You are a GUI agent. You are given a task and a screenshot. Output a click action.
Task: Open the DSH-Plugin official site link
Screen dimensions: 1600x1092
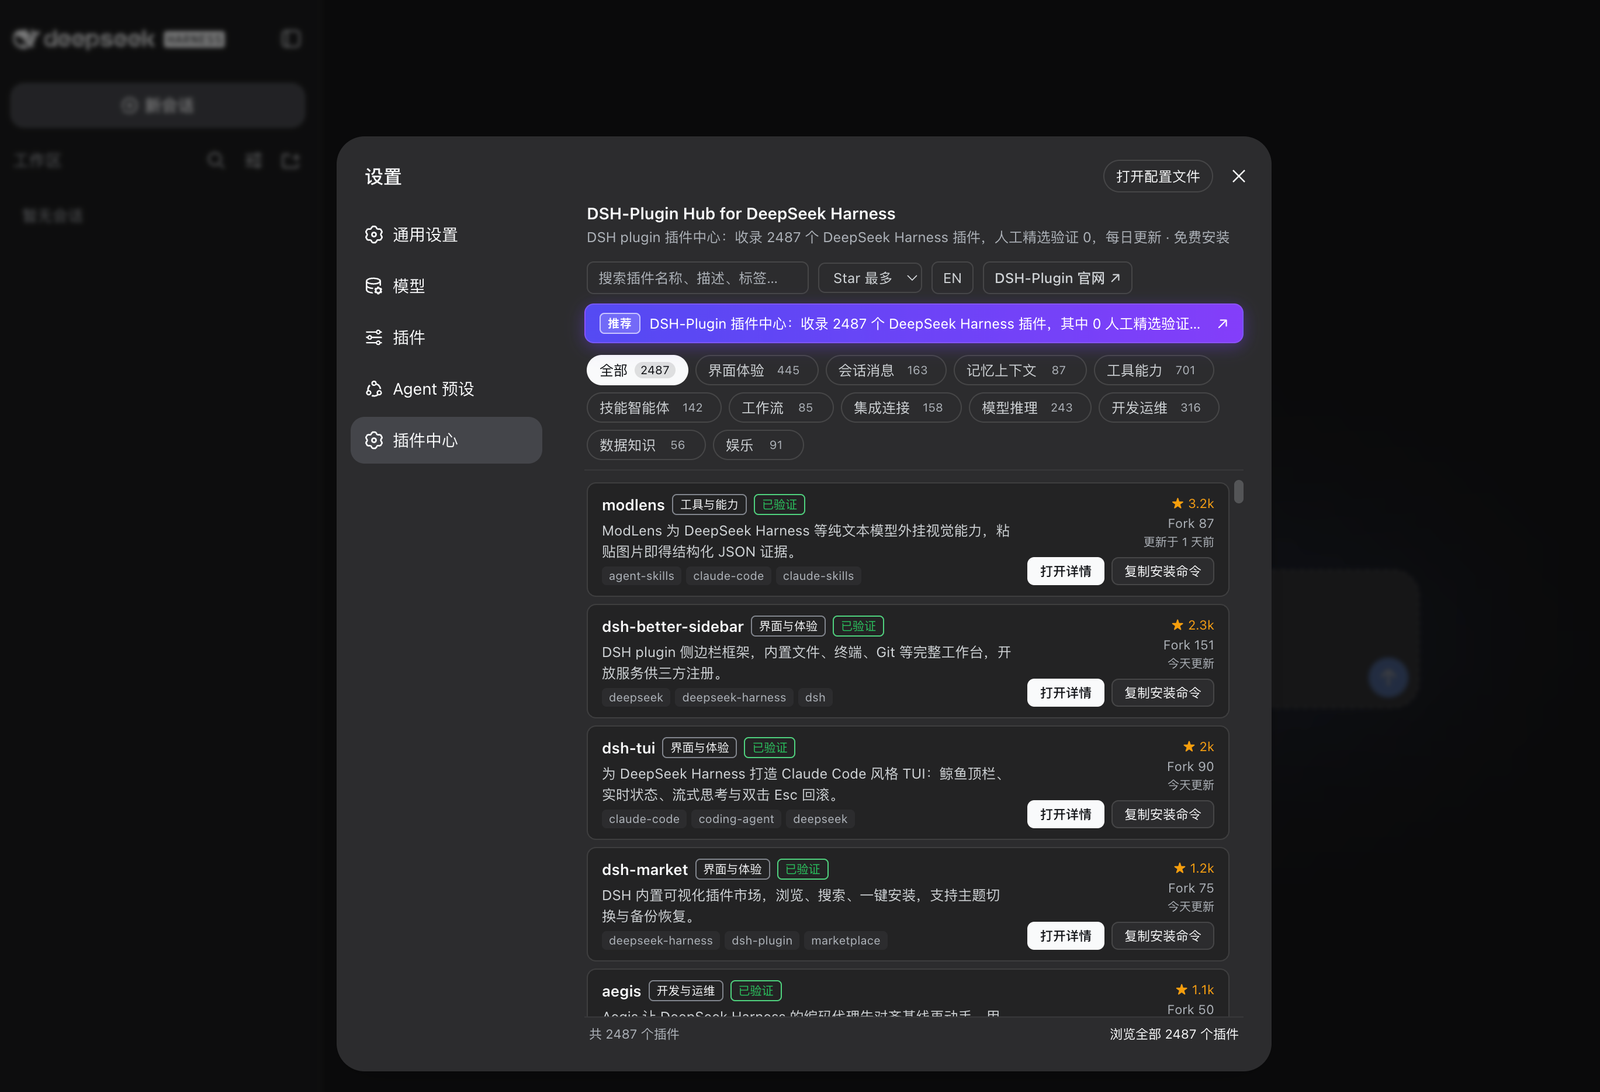click(1057, 278)
